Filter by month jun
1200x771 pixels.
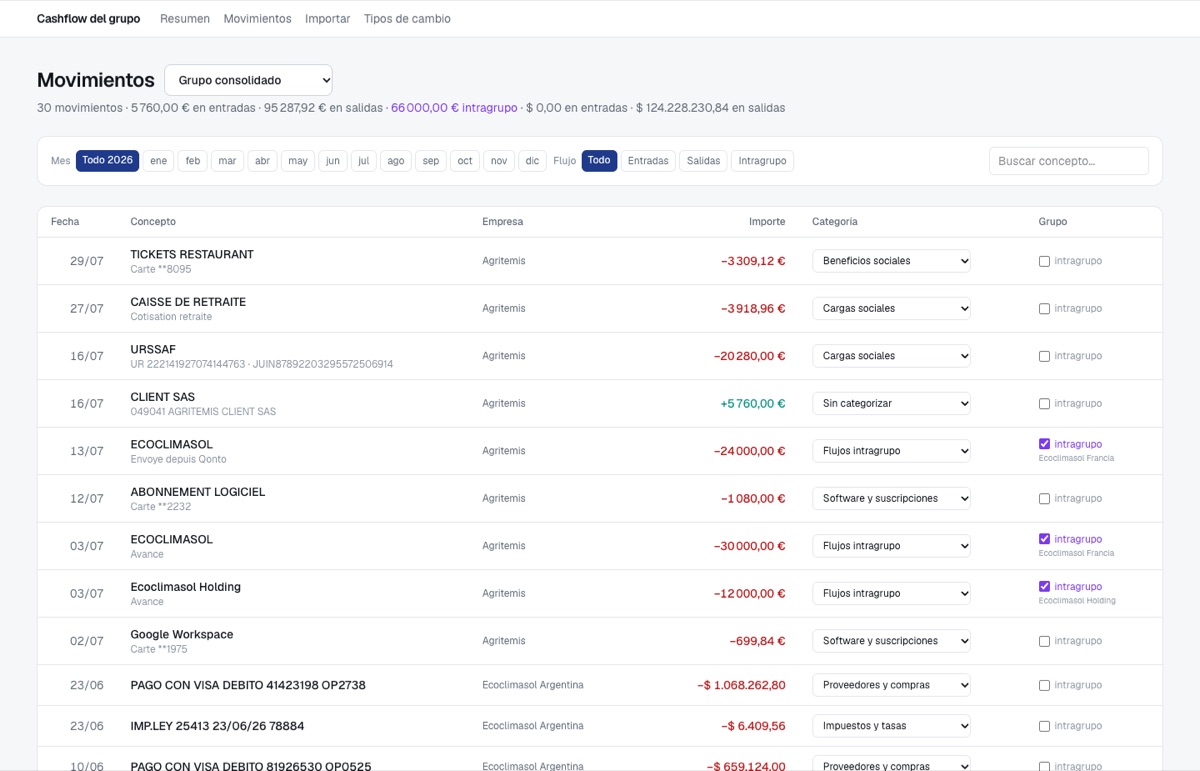pos(333,161)
